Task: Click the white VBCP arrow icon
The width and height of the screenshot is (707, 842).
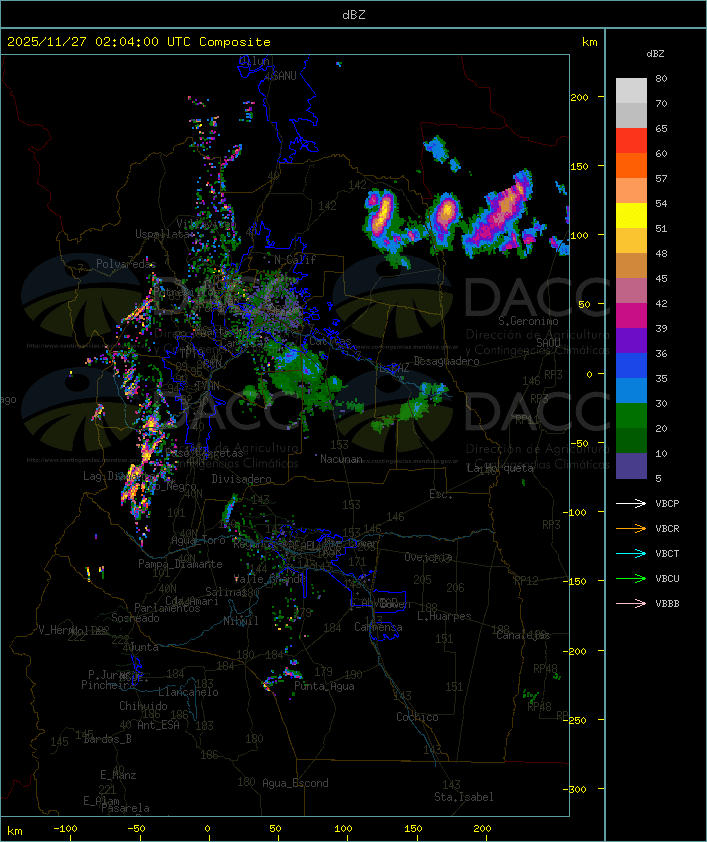Action: [x=631, y=503]
